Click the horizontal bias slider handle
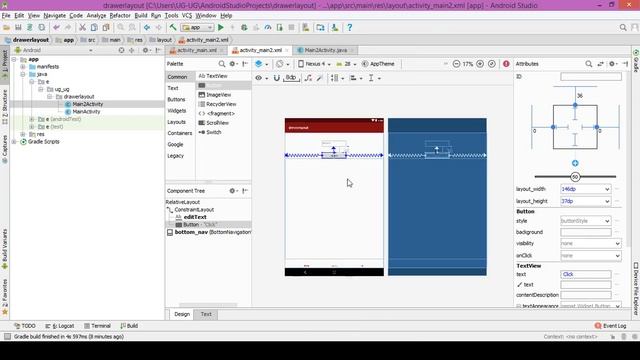Viewport: 640px width, 360px height. point(575,177)
